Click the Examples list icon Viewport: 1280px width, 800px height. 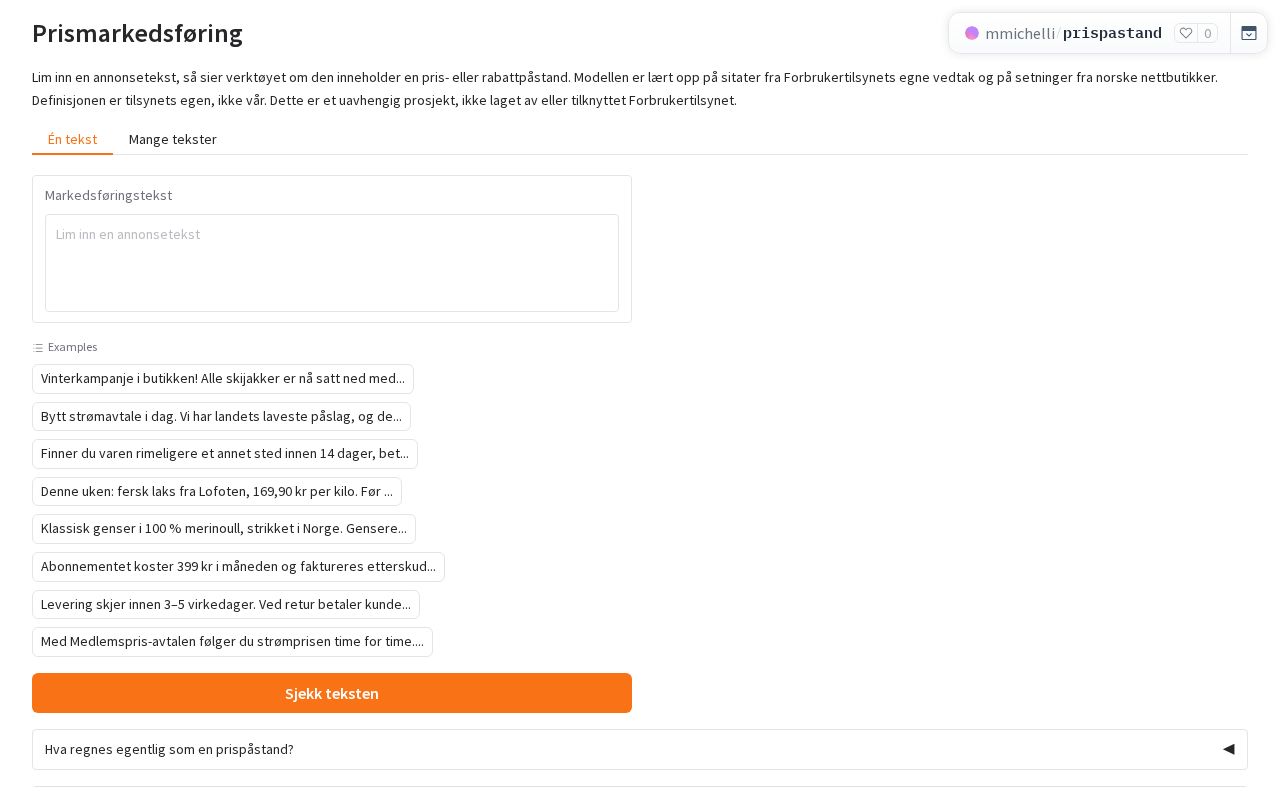point(38,348)
